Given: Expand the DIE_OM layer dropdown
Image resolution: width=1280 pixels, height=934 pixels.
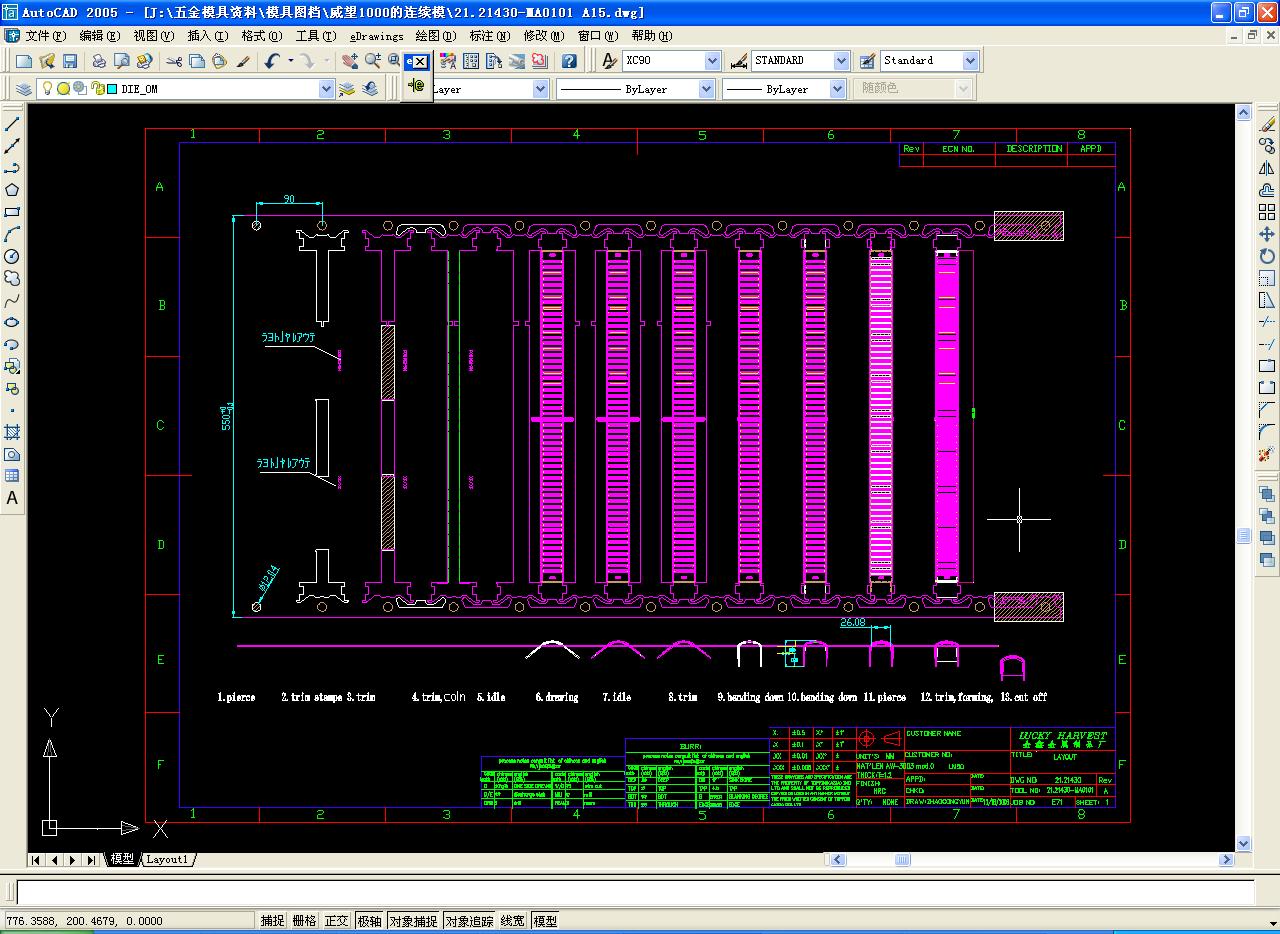Looking at the screenshot, I should 326,89.
